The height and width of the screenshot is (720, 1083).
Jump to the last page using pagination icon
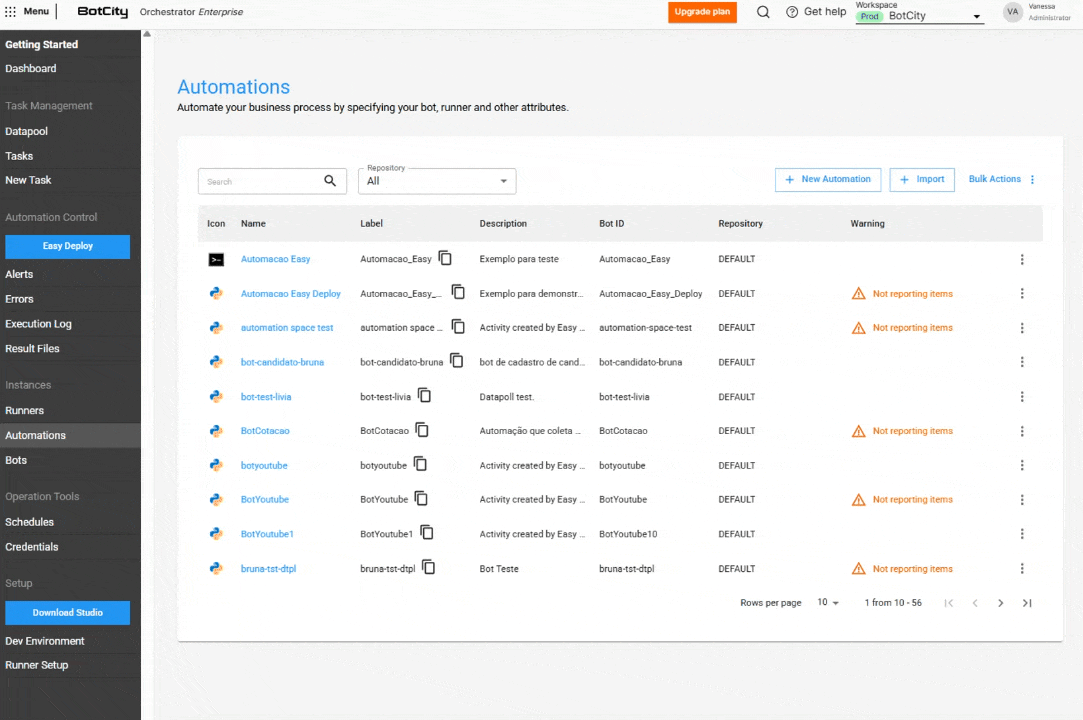pos(1026,603)
